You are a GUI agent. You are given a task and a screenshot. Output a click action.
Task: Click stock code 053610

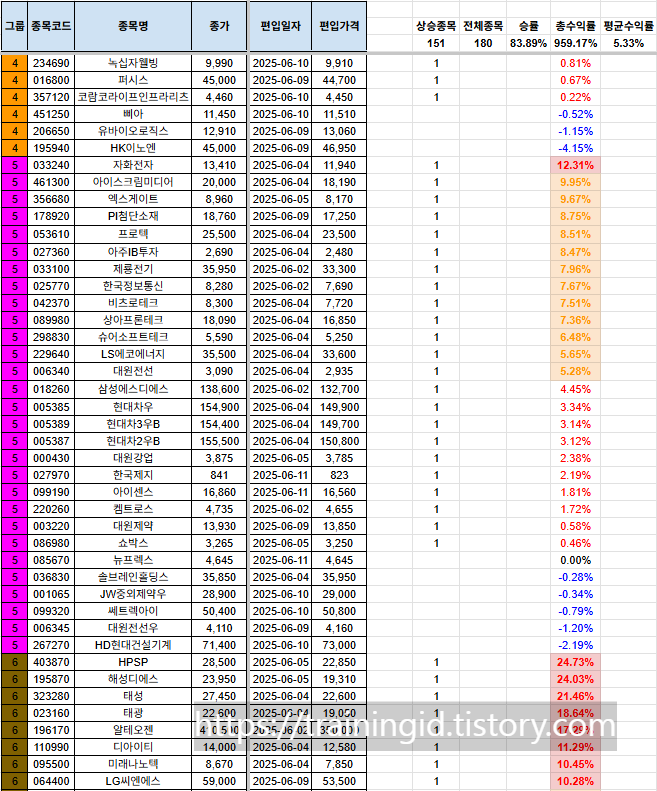[51, 234]
